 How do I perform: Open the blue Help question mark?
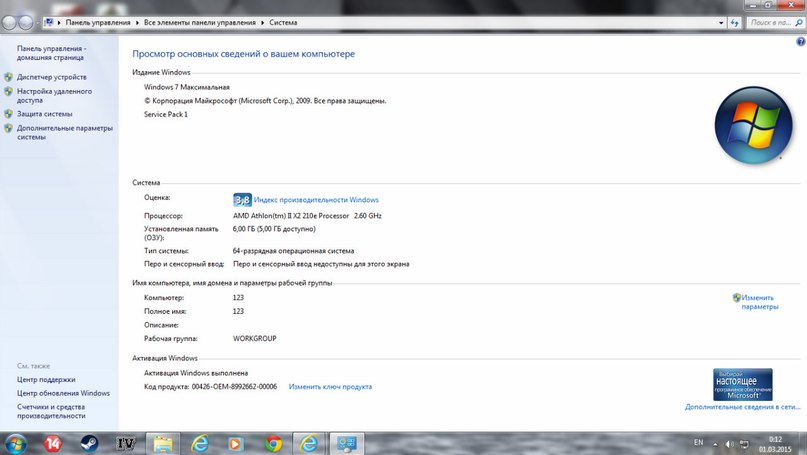point(801,42)
